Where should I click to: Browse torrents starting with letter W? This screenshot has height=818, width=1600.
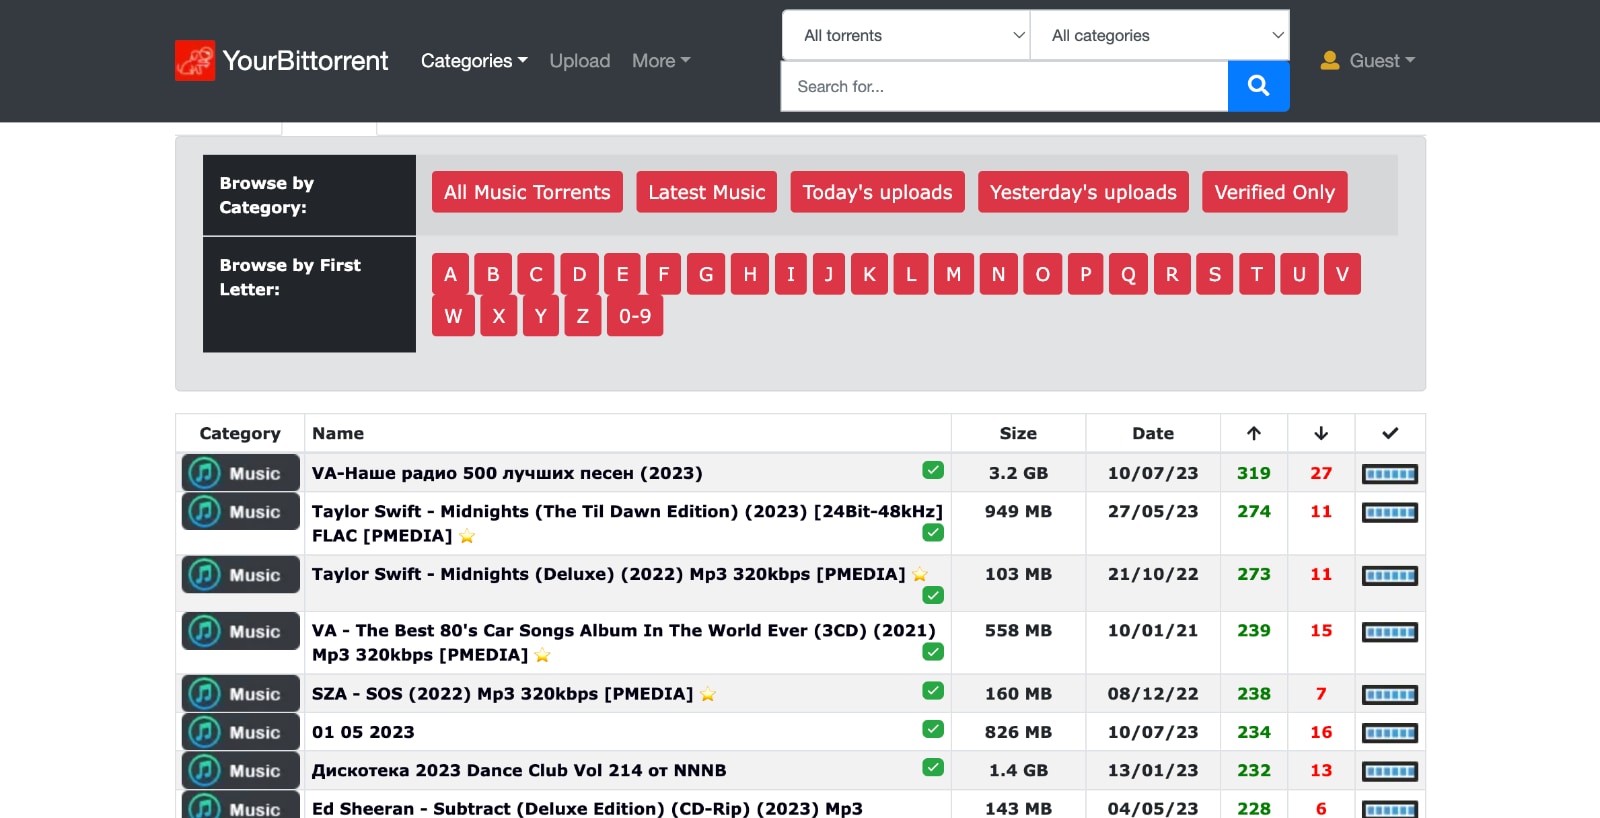453,316
